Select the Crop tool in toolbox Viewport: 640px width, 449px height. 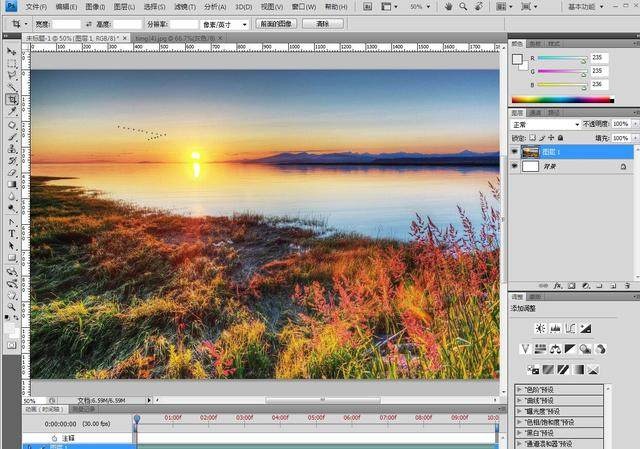pos(12,100)
